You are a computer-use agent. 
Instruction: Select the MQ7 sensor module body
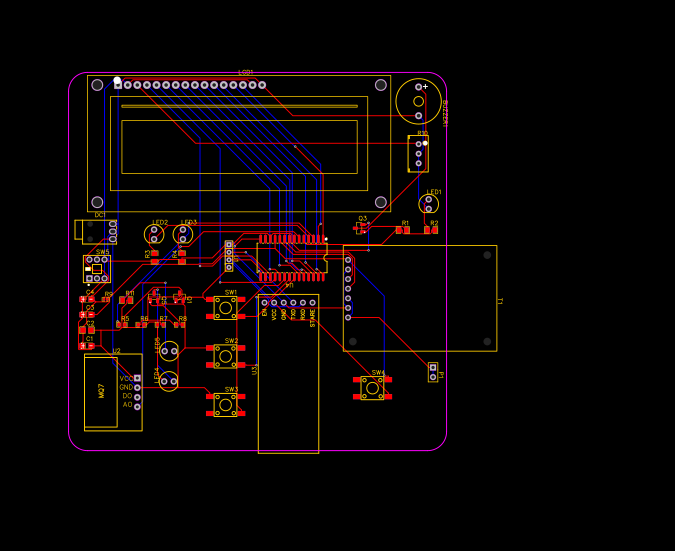[101, 392]
